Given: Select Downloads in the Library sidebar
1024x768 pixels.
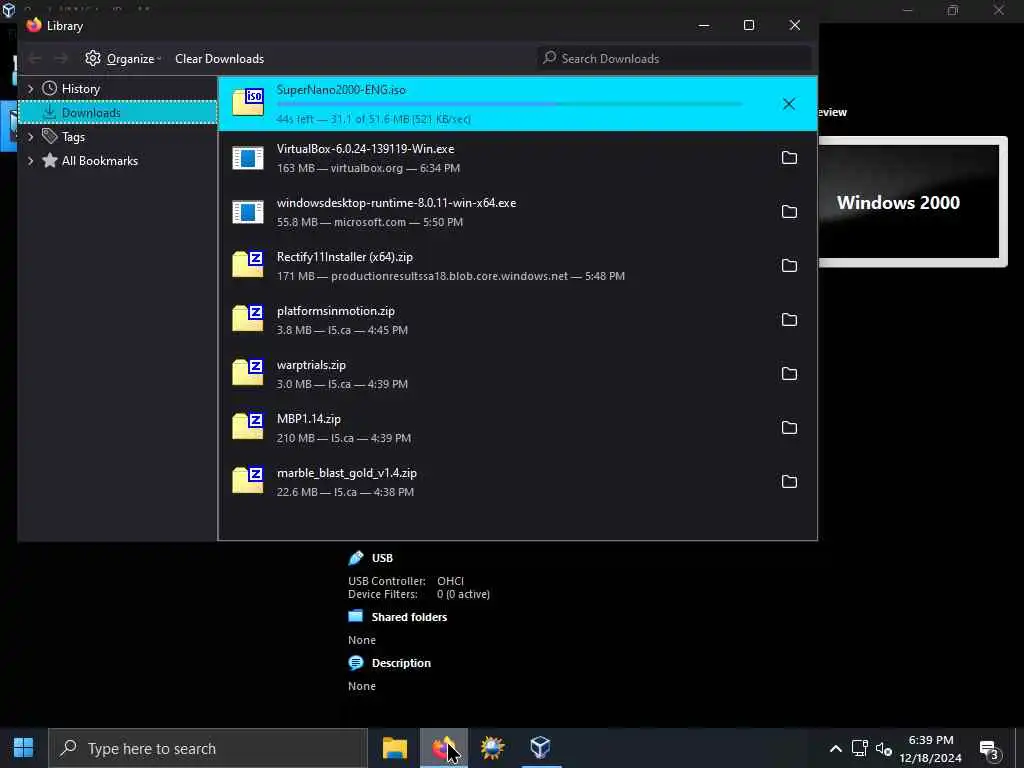Looking at the screenshot, I should pyautogui.click(x=91, y=112).
